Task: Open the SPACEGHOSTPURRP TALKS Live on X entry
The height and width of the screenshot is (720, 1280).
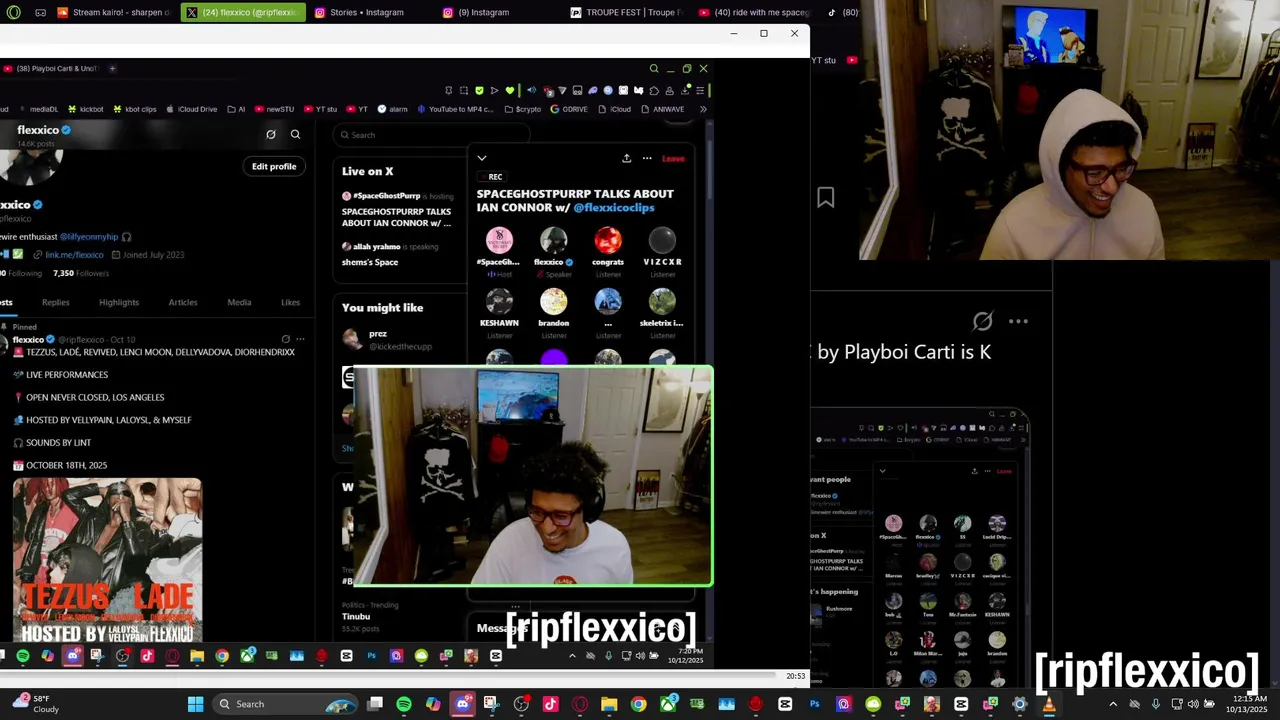Action: click(398, 210)
